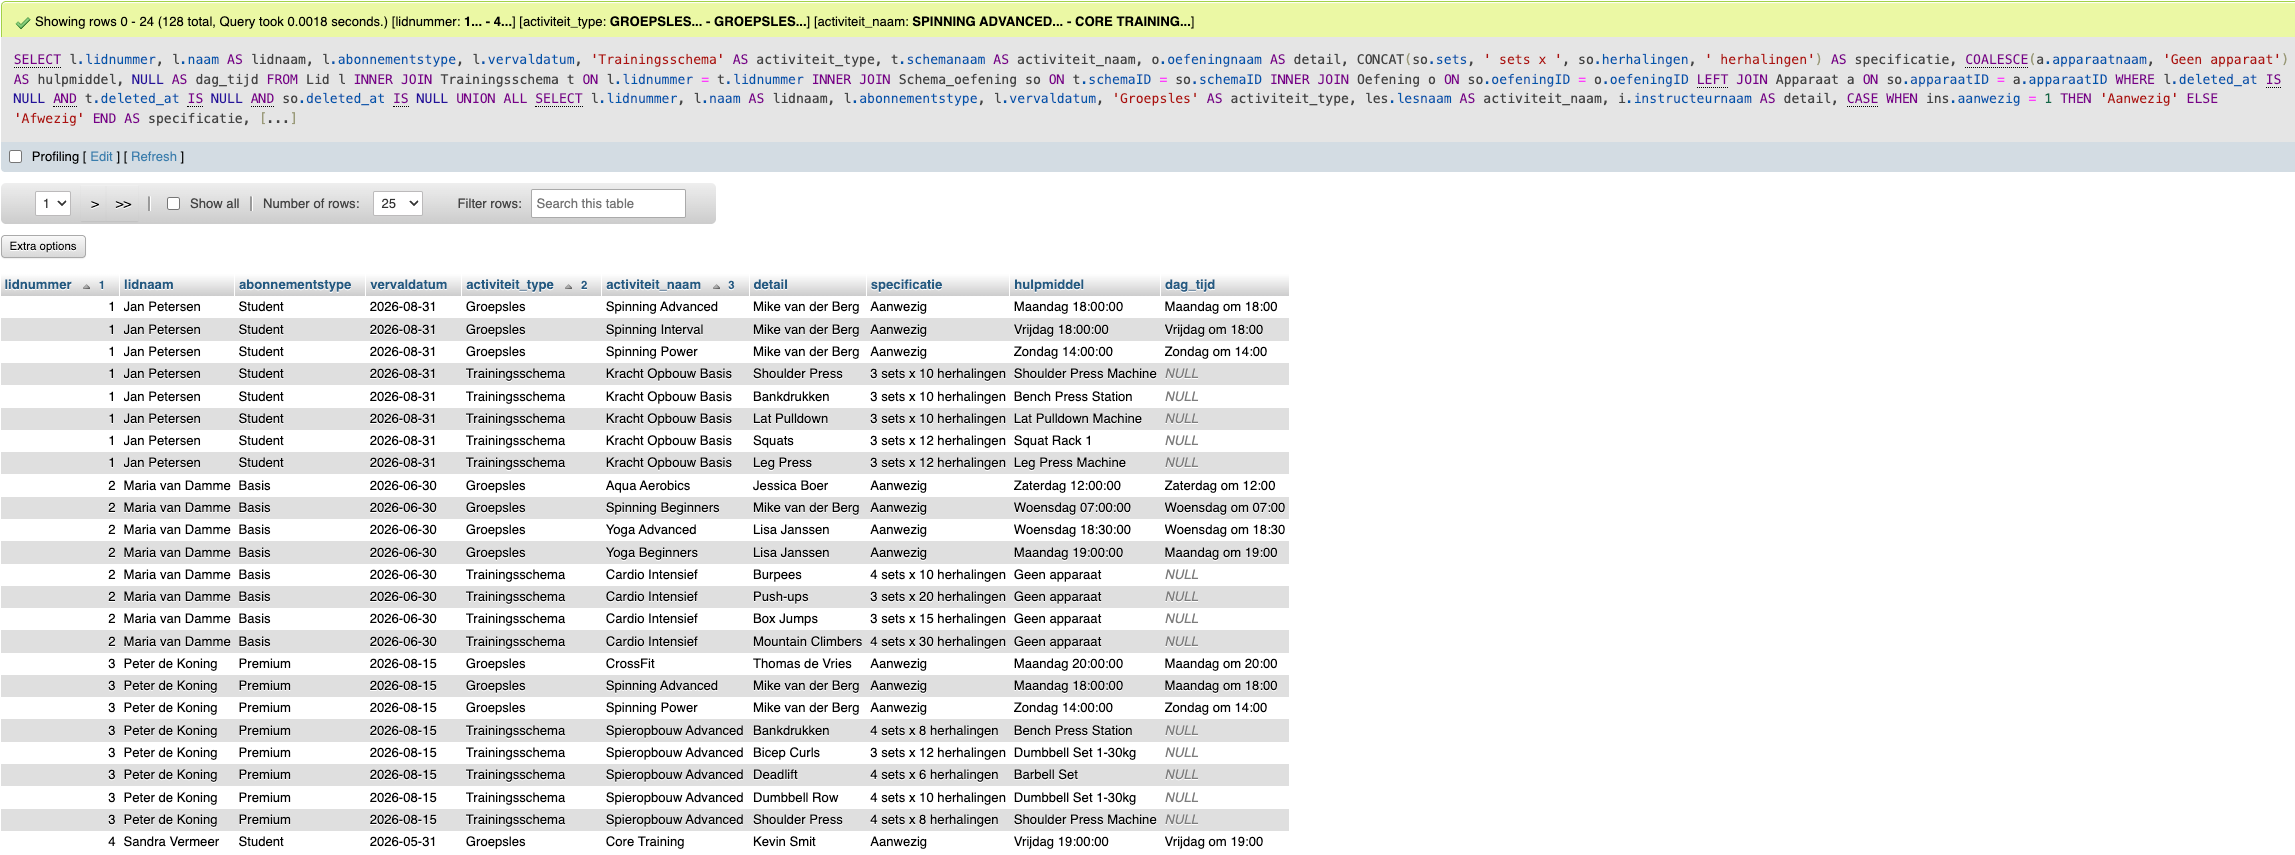Sort by the vervaldatum column header
The image size is (2295, 855).
(x=408, y=285)
